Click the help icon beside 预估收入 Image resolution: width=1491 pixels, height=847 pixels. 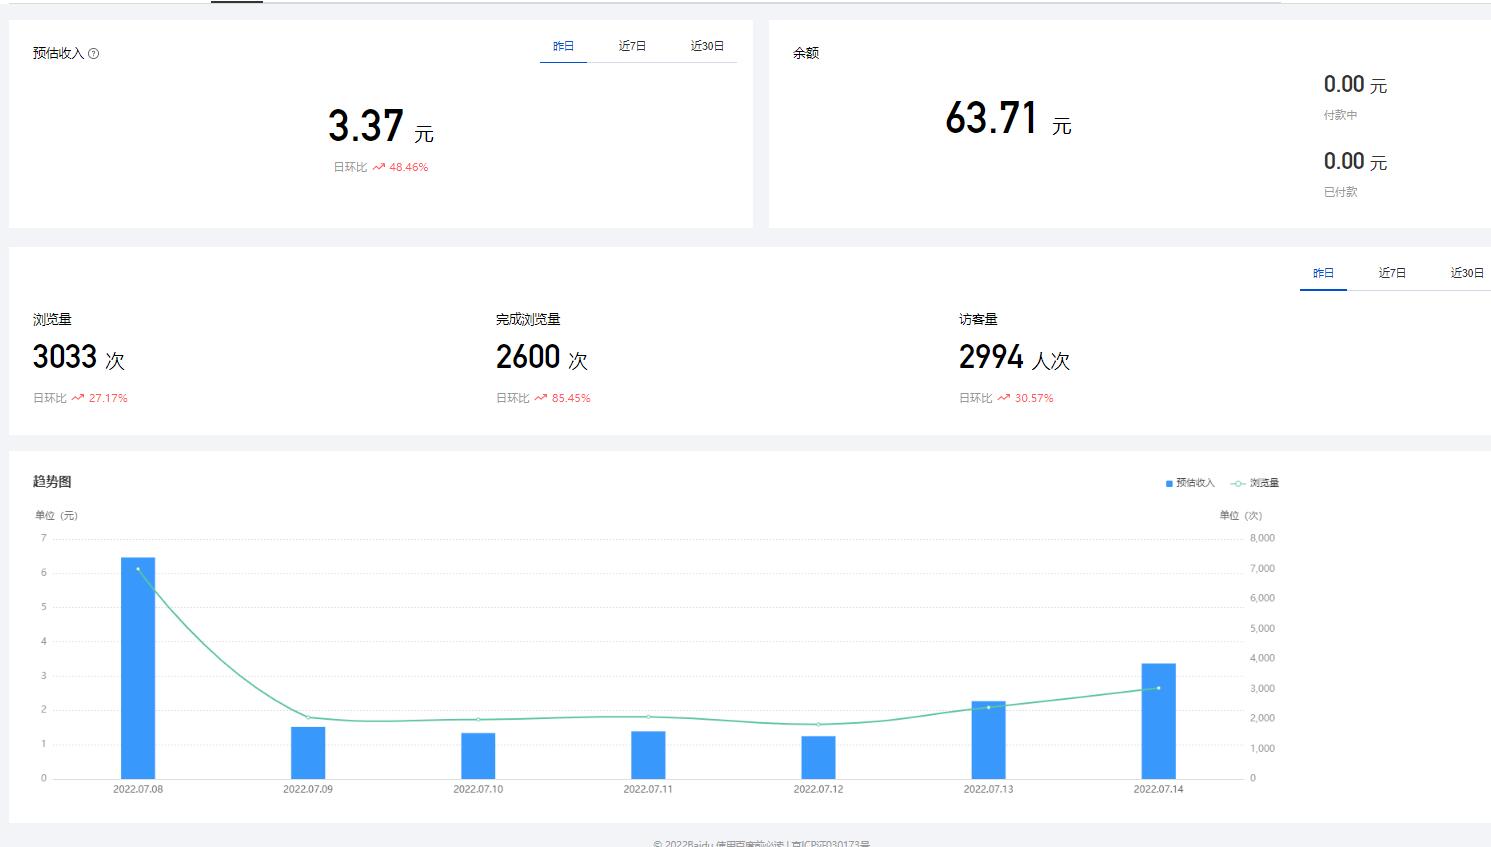(x=94, y=54)
